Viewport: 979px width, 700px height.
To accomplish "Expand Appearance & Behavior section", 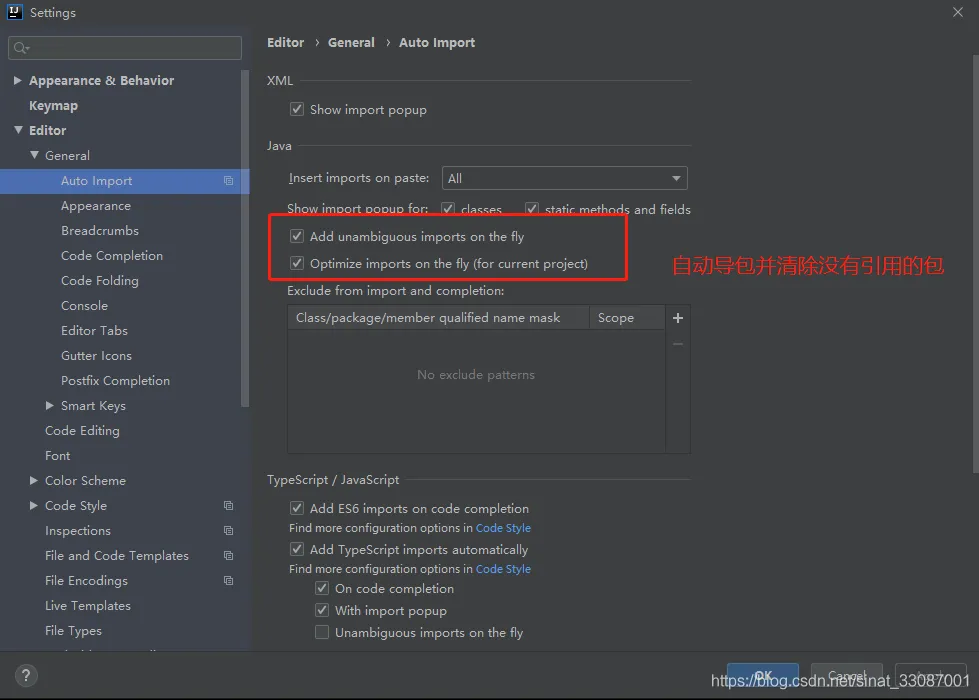I will click(17, 80).
